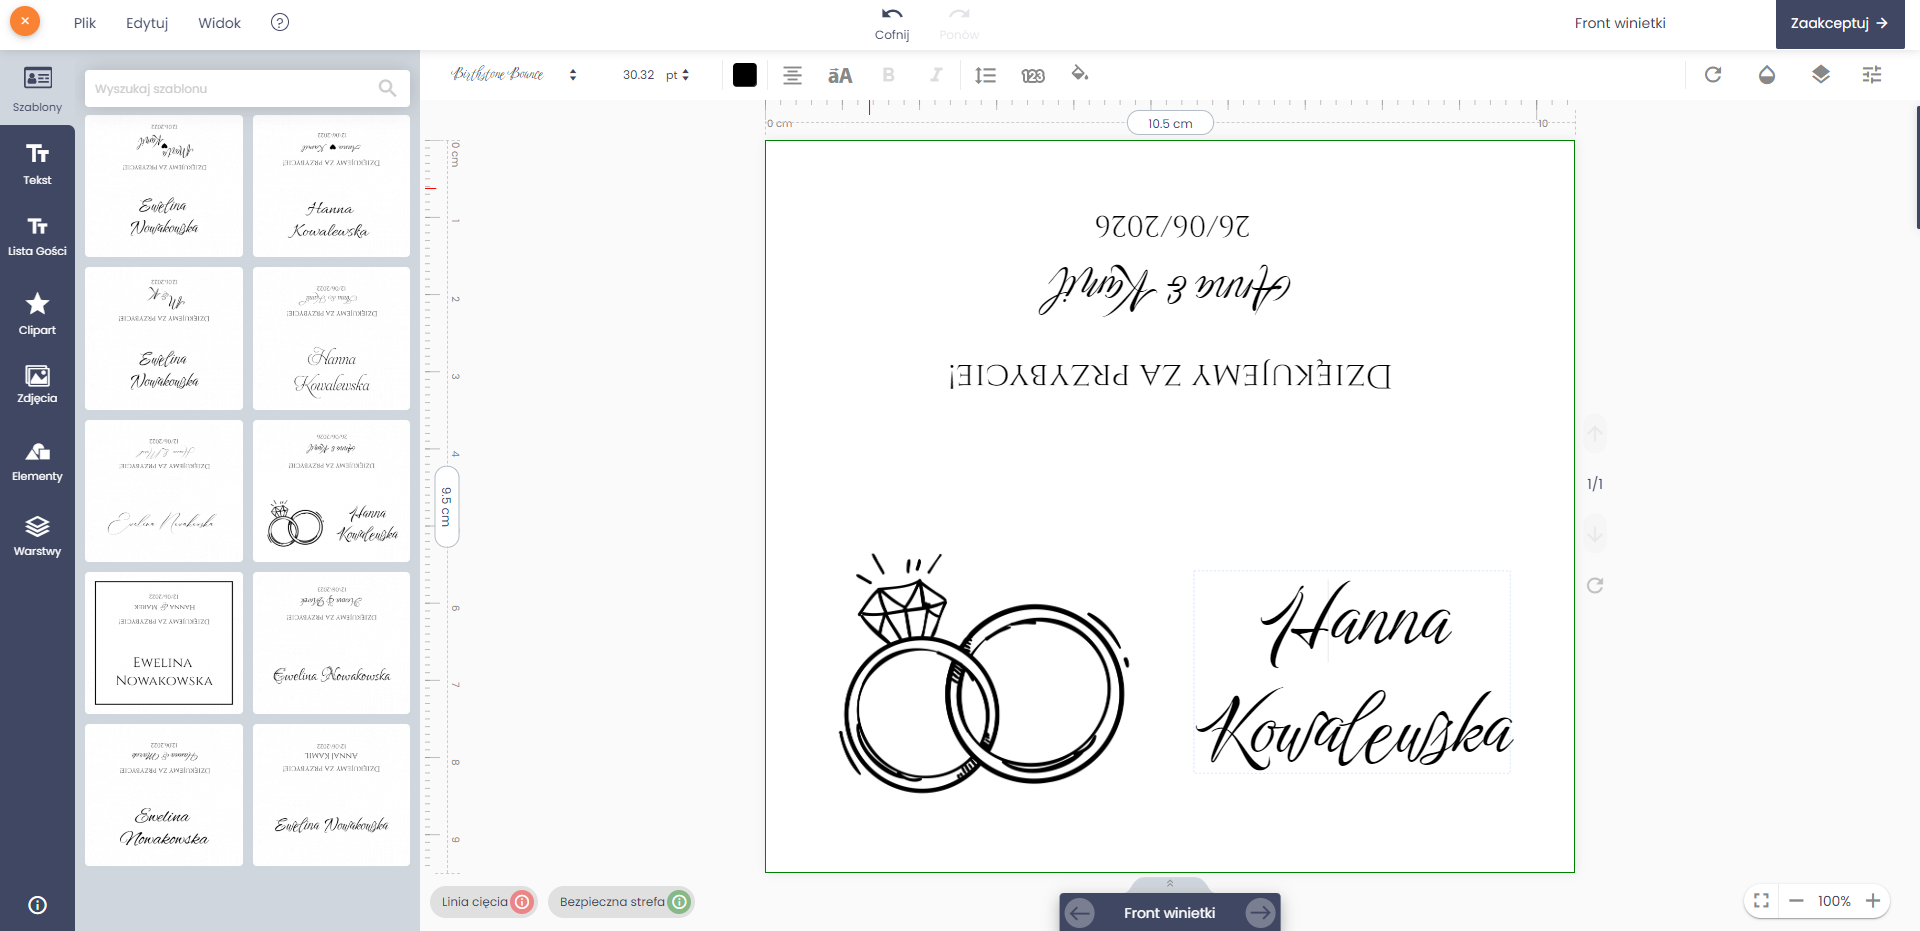Image resolution: width=1920 pixels, height=931 pixels.
Task: Open the layers order icon in toolbar
Action: (1821, 74)
